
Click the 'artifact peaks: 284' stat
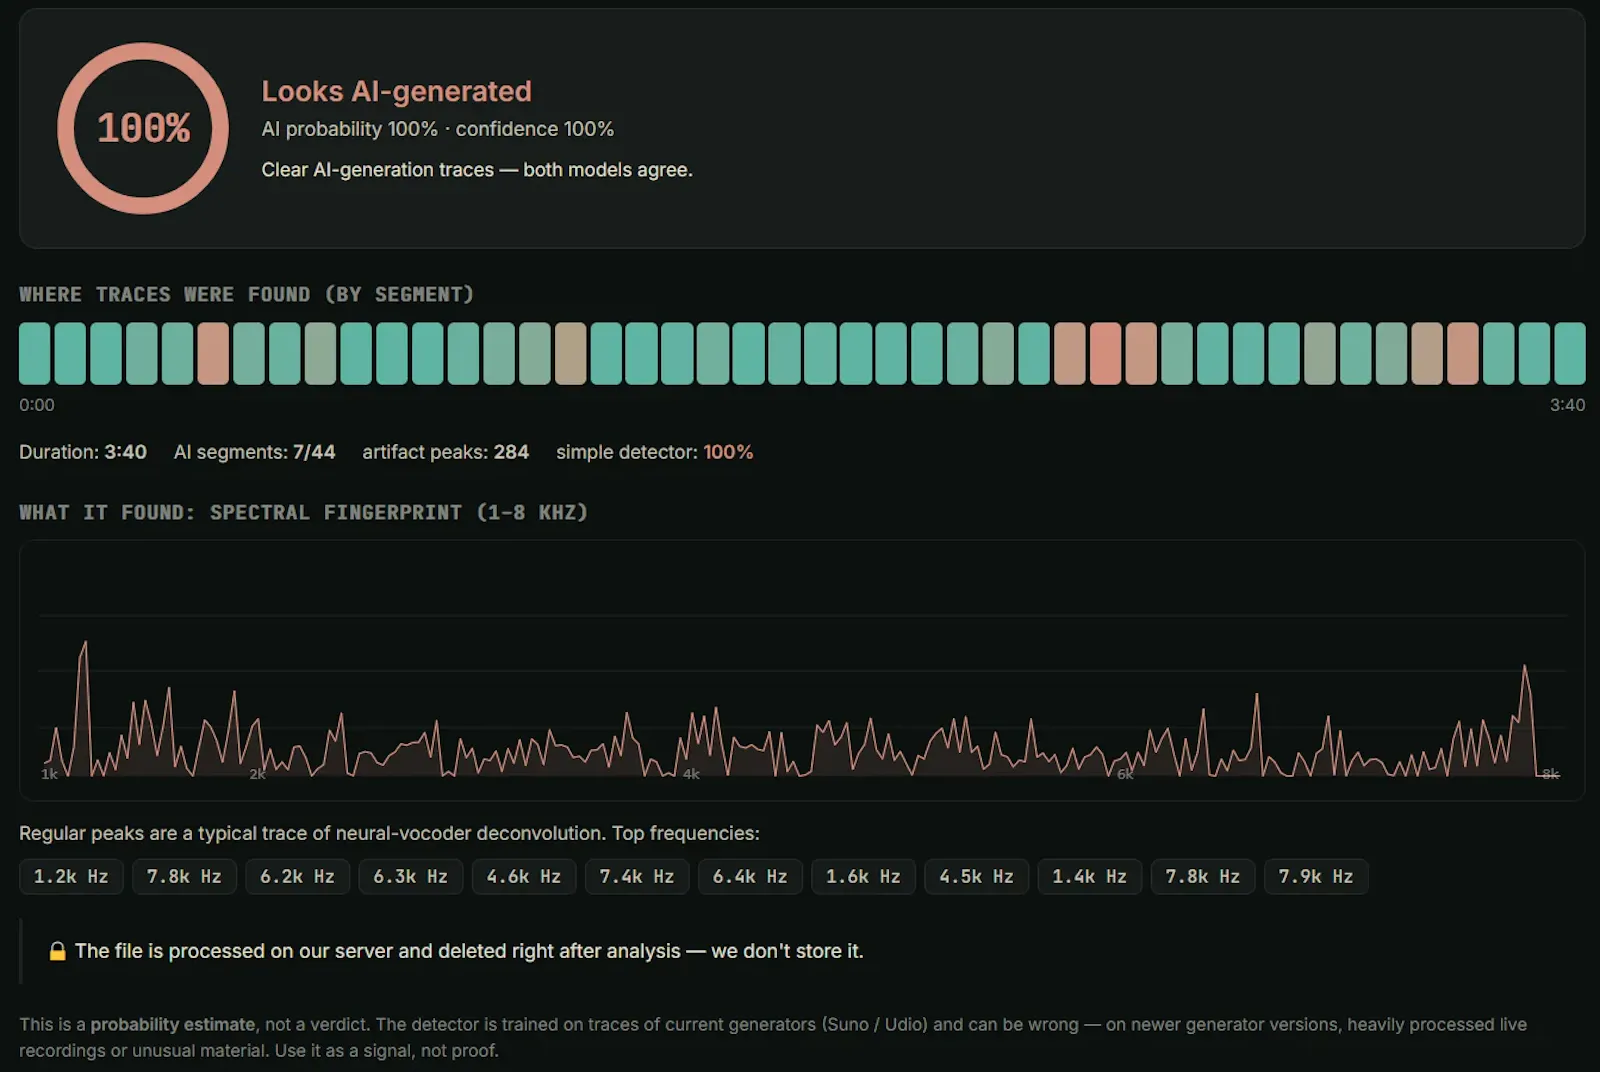[x=445, y=452]
